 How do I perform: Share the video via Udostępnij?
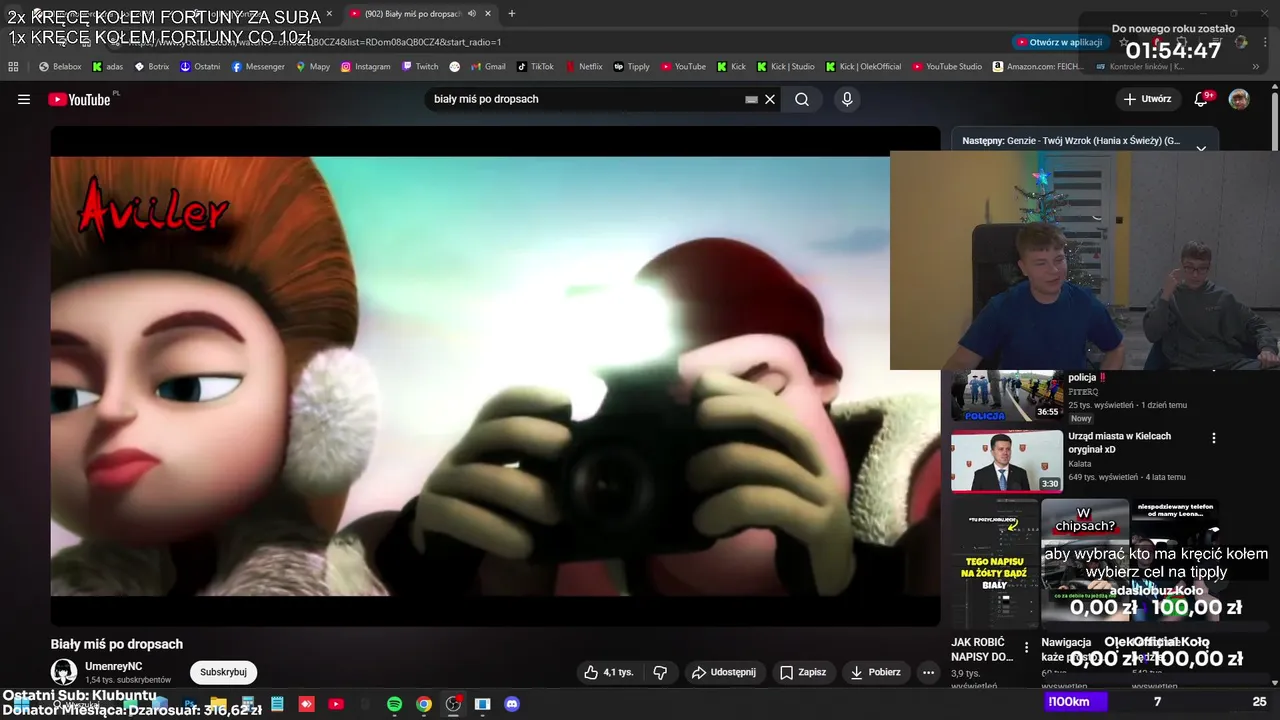click(724, 672)
